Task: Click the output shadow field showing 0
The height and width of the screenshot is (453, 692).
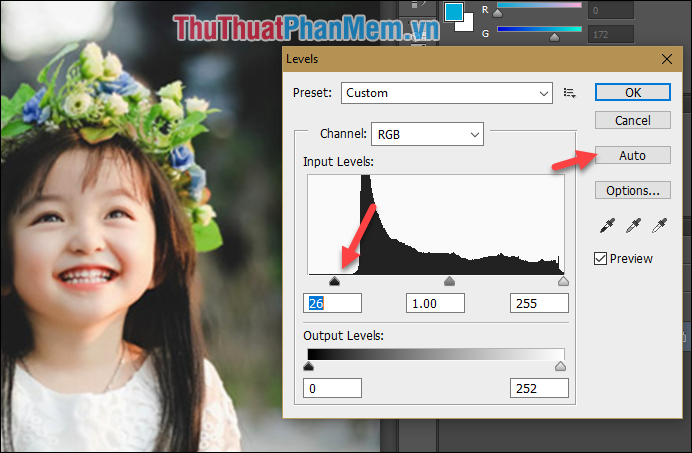Action: [x=332, y=388]
